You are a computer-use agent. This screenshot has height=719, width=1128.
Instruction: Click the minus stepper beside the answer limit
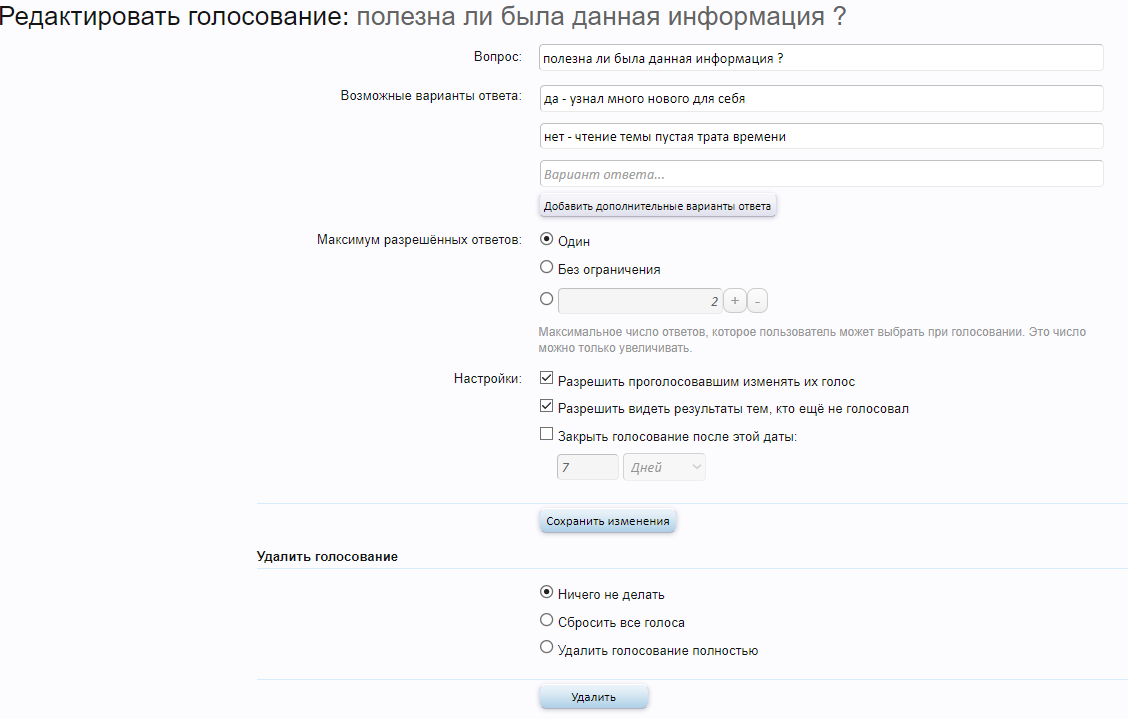[x=759, y=298]
